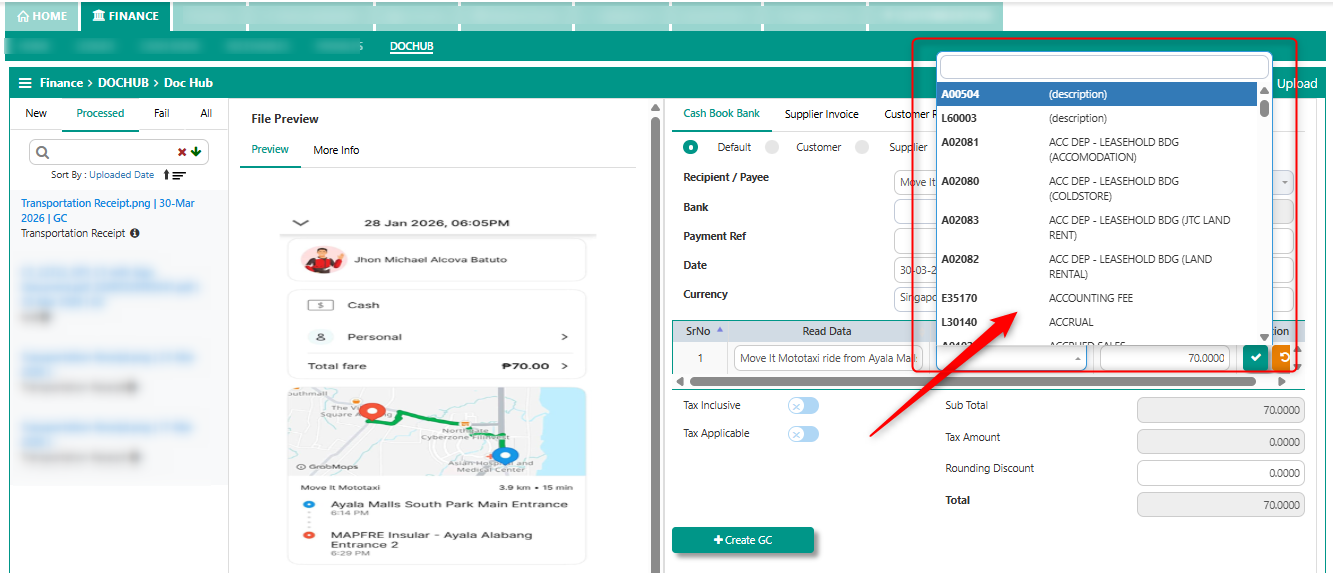This screenshot has width=1333, height=573.
Task: Clear the search with the red X icon
Action: tap(182, 152)
